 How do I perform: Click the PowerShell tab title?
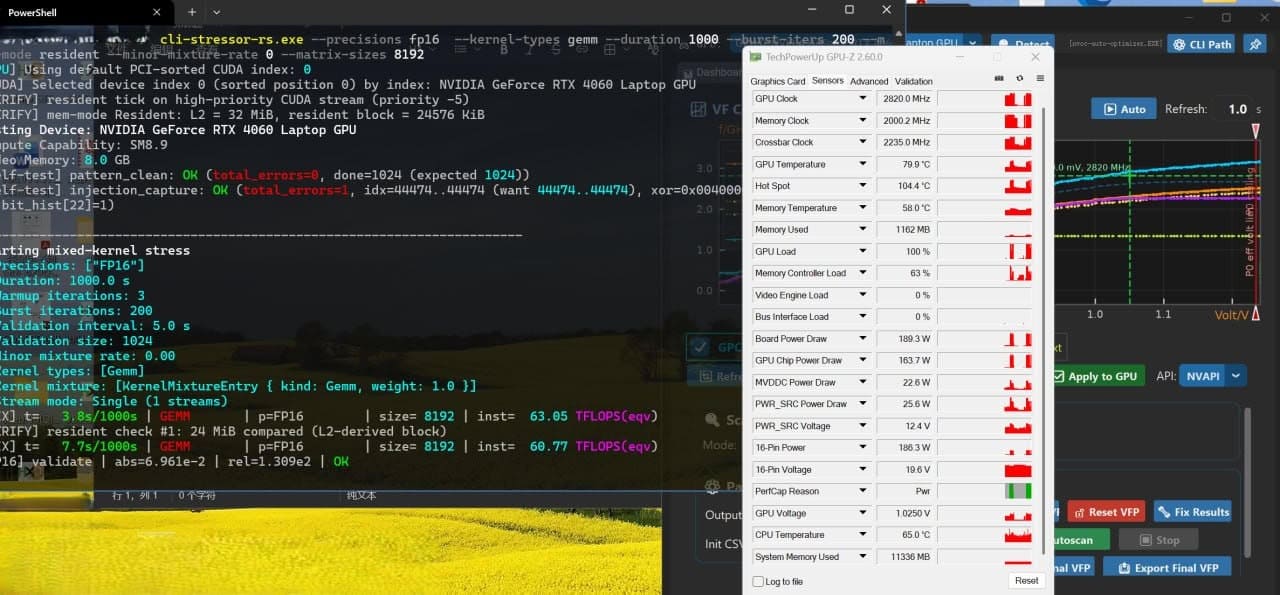pos(30,15)
